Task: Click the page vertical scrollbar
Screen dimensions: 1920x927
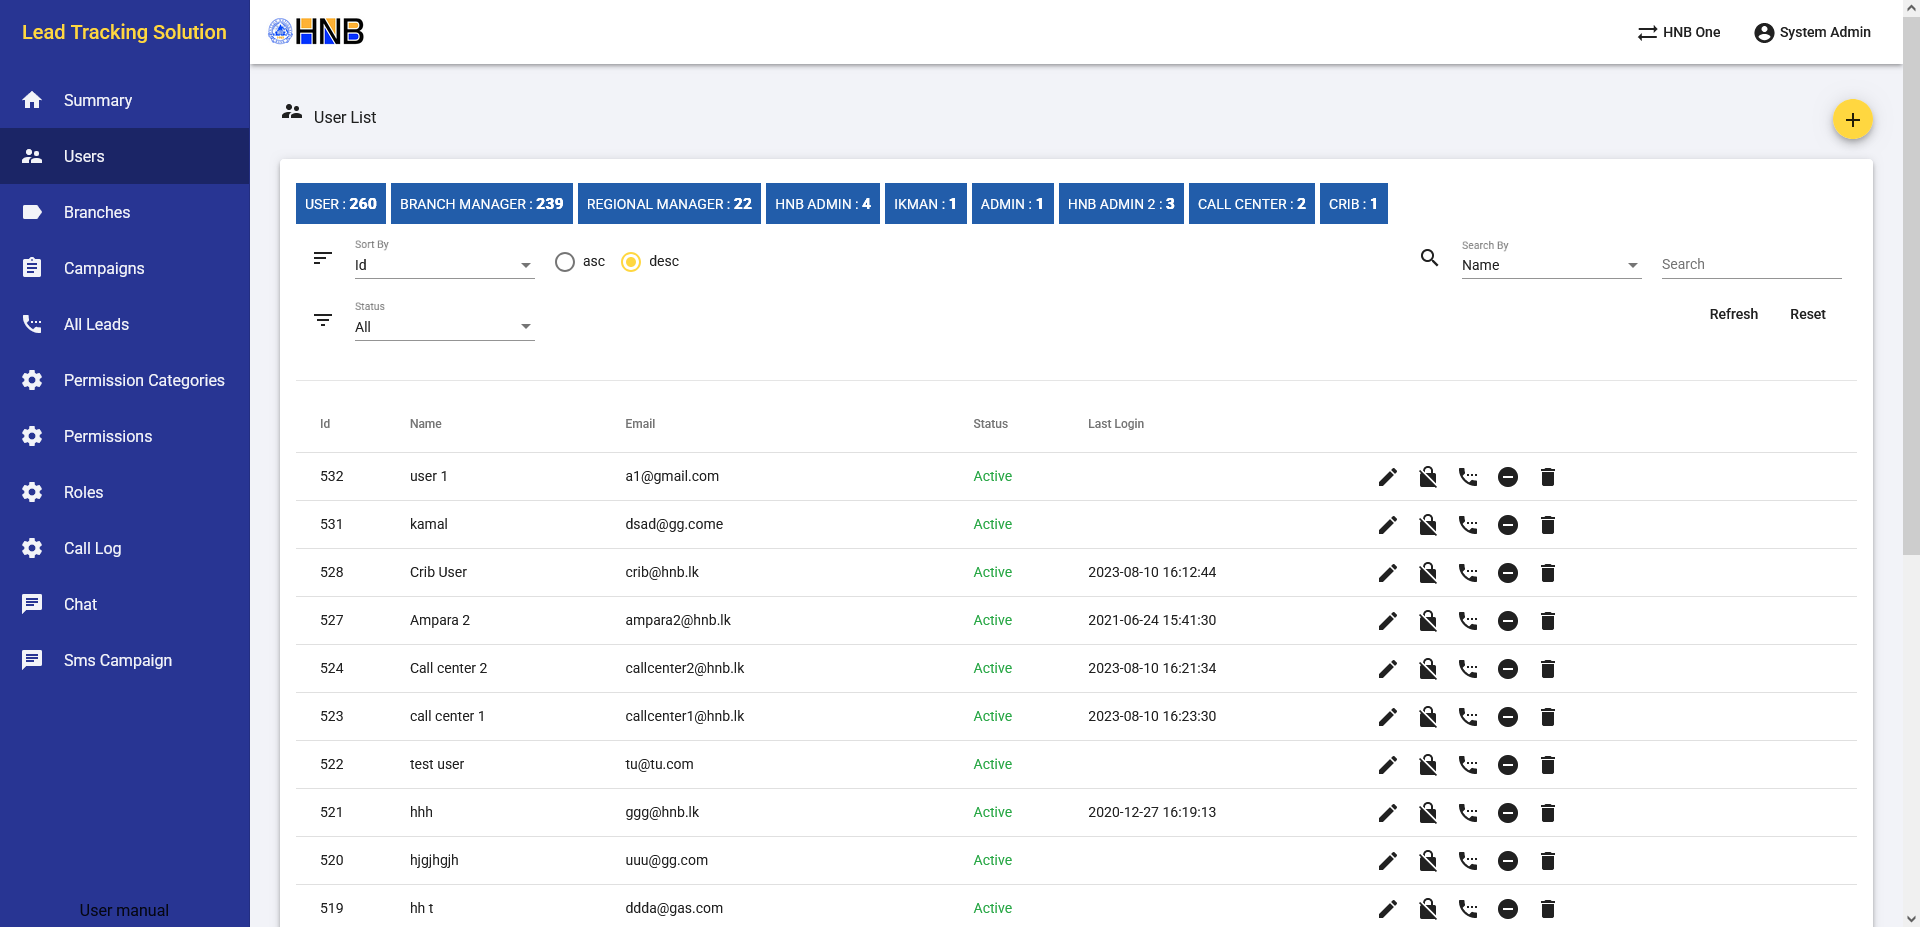Action: coord(1910,300)
